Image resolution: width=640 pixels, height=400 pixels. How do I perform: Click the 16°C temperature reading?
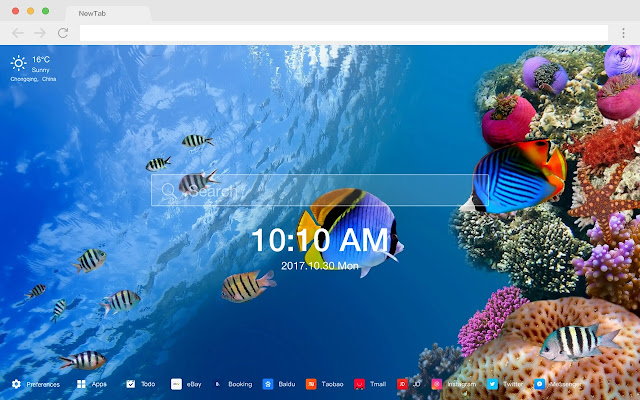pos(41,60)
